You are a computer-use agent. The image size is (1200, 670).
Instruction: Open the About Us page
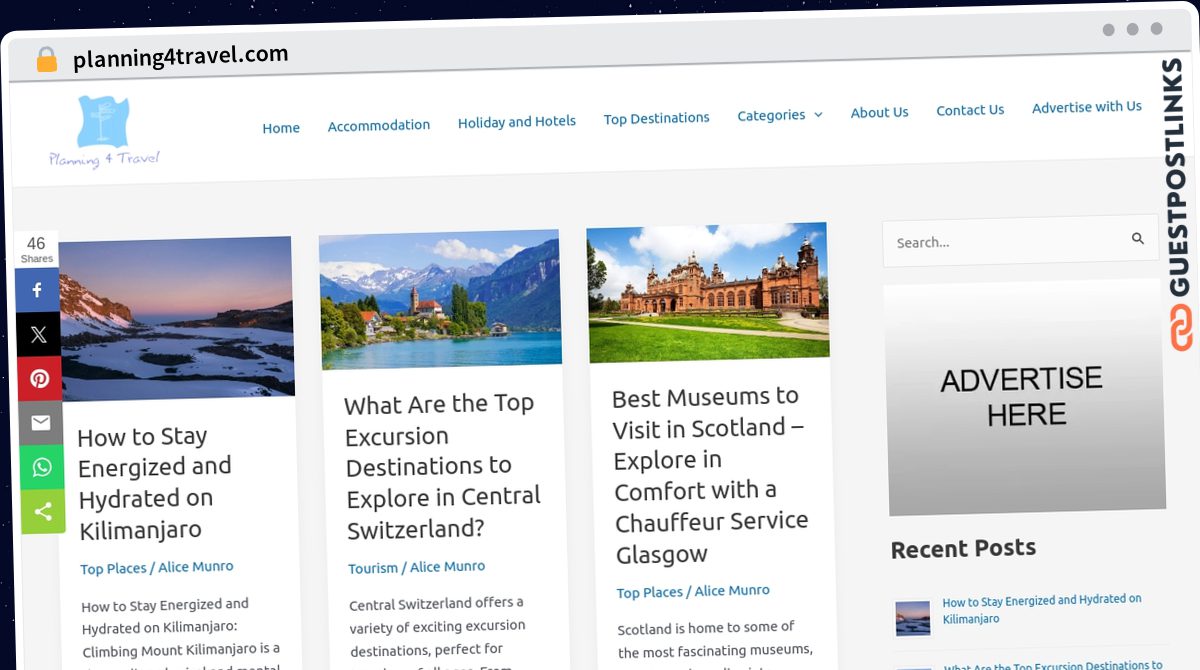click(880, 112)
